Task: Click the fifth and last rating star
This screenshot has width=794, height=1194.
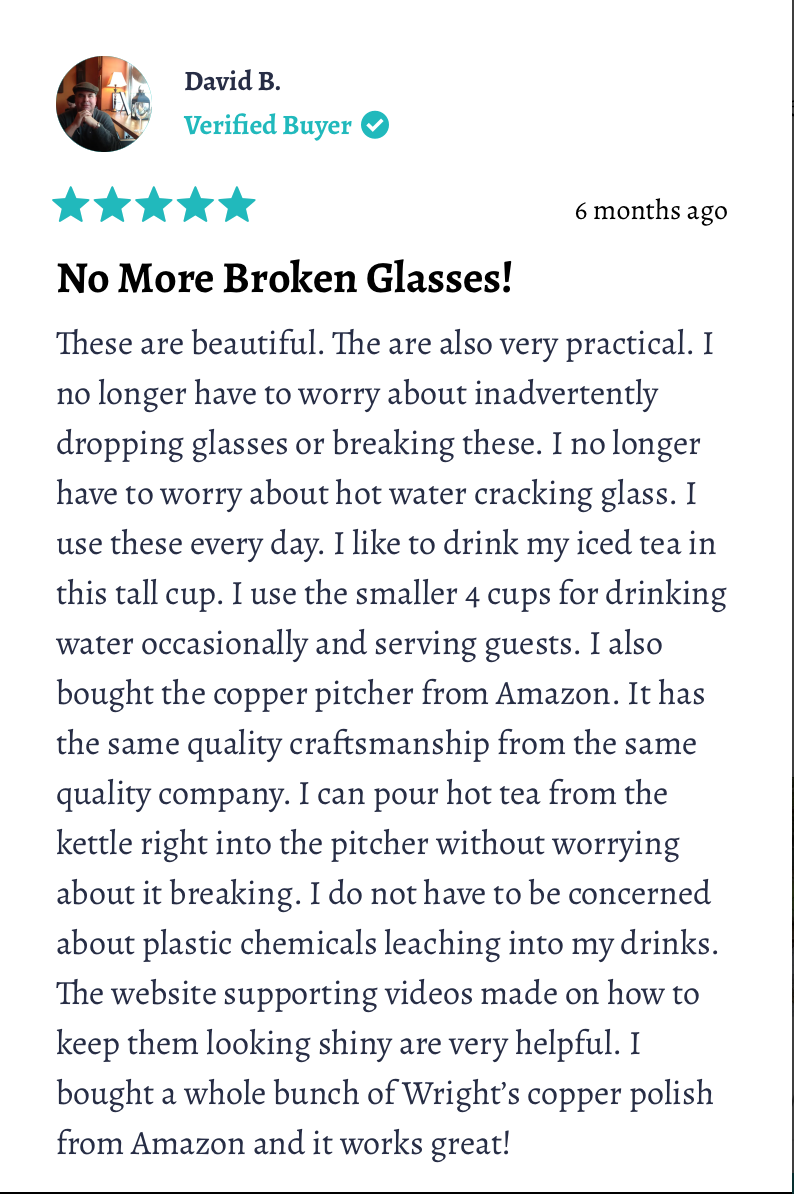Action: (x=237, y=205)
